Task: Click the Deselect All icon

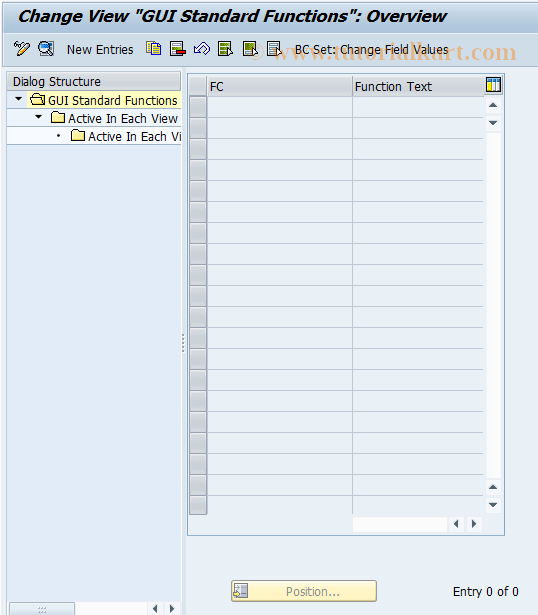Action: (x=274, y=49)
